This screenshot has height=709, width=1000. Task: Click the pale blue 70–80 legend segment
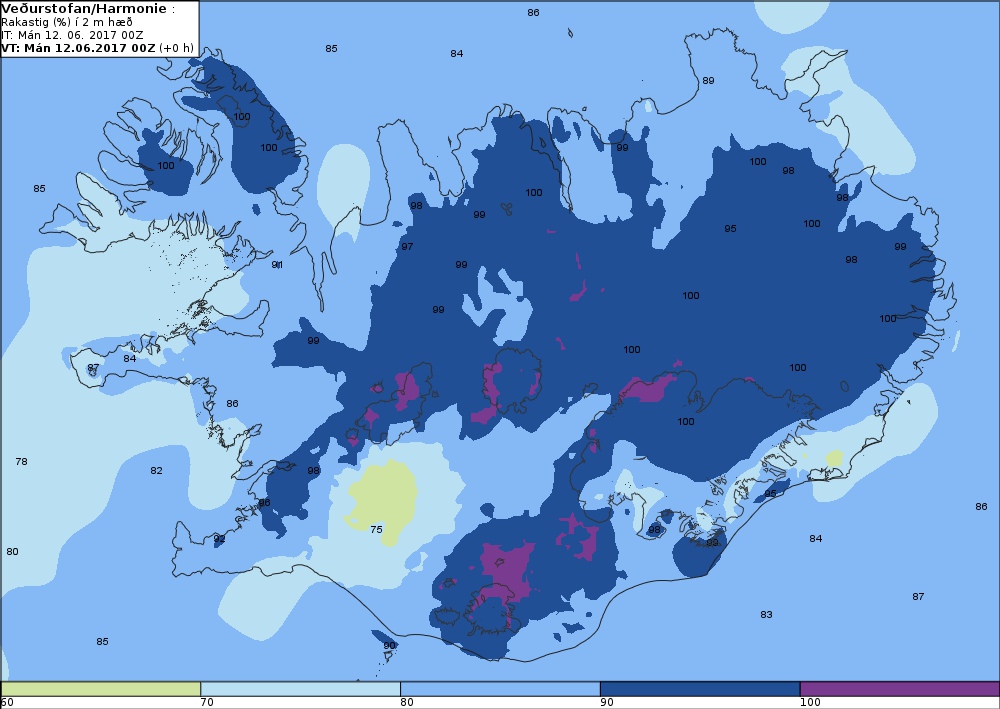click(x=300, y=689)
